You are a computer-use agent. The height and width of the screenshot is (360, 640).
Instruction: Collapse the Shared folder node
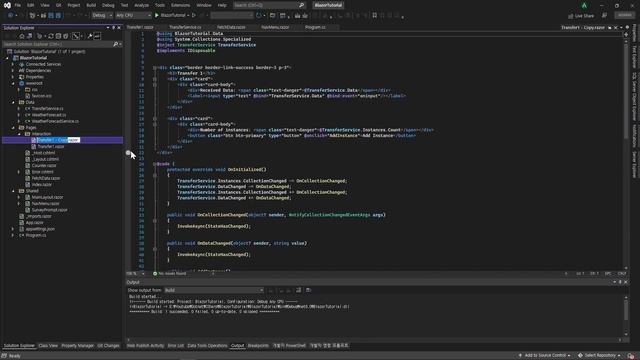point(13,191)
